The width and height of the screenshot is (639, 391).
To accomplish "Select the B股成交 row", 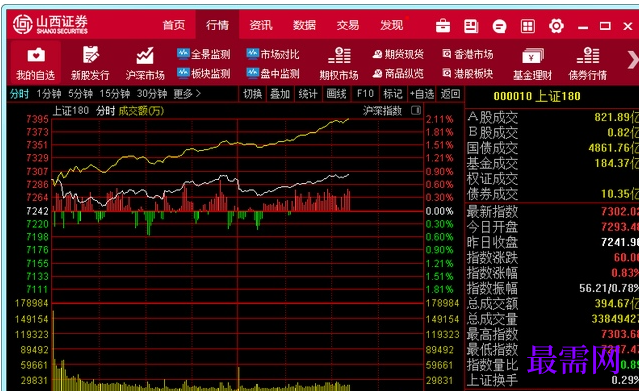I will [553, 133].
